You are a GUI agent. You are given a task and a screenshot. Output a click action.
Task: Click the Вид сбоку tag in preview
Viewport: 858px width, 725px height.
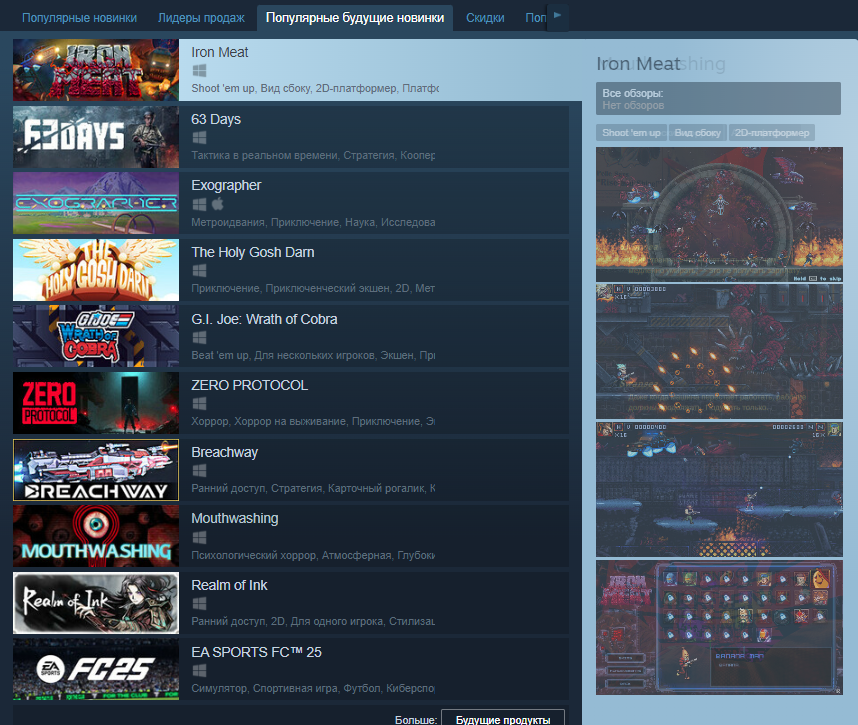coord(697,133)
